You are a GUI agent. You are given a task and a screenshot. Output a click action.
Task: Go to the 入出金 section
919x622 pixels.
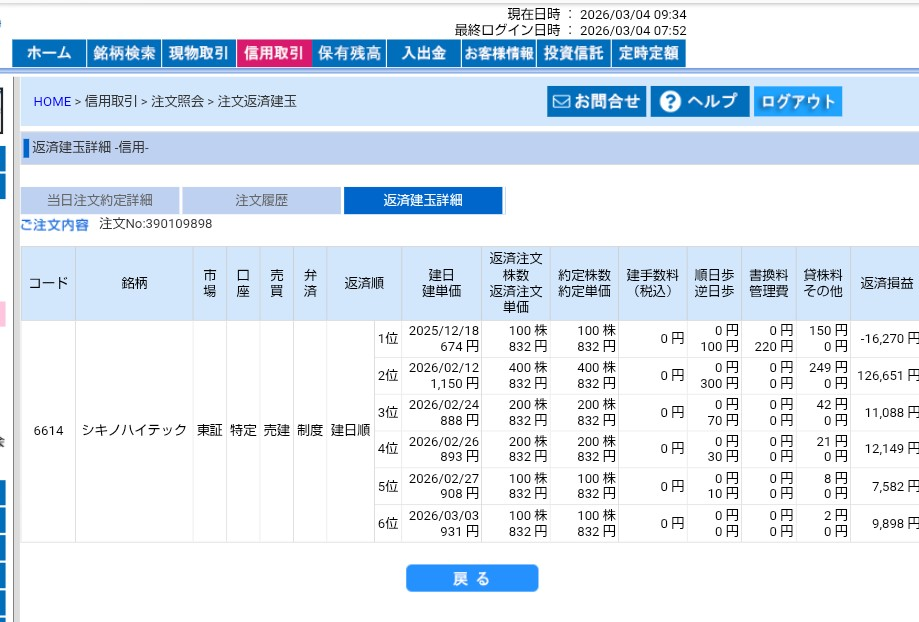[421, 55]
